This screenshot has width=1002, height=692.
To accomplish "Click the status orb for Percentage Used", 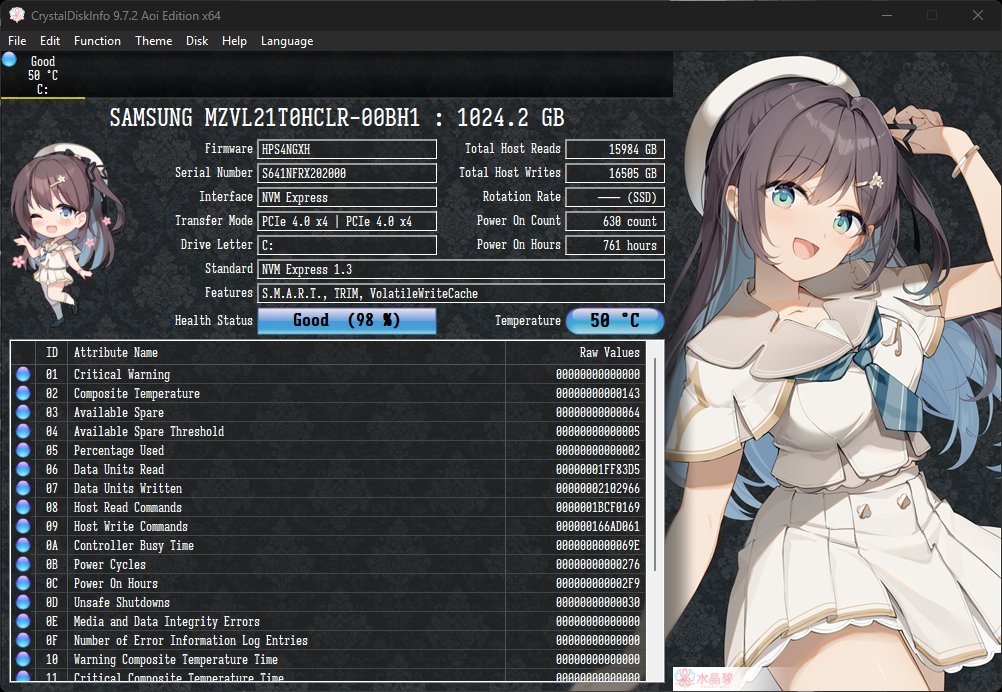I will click(23, 450).
